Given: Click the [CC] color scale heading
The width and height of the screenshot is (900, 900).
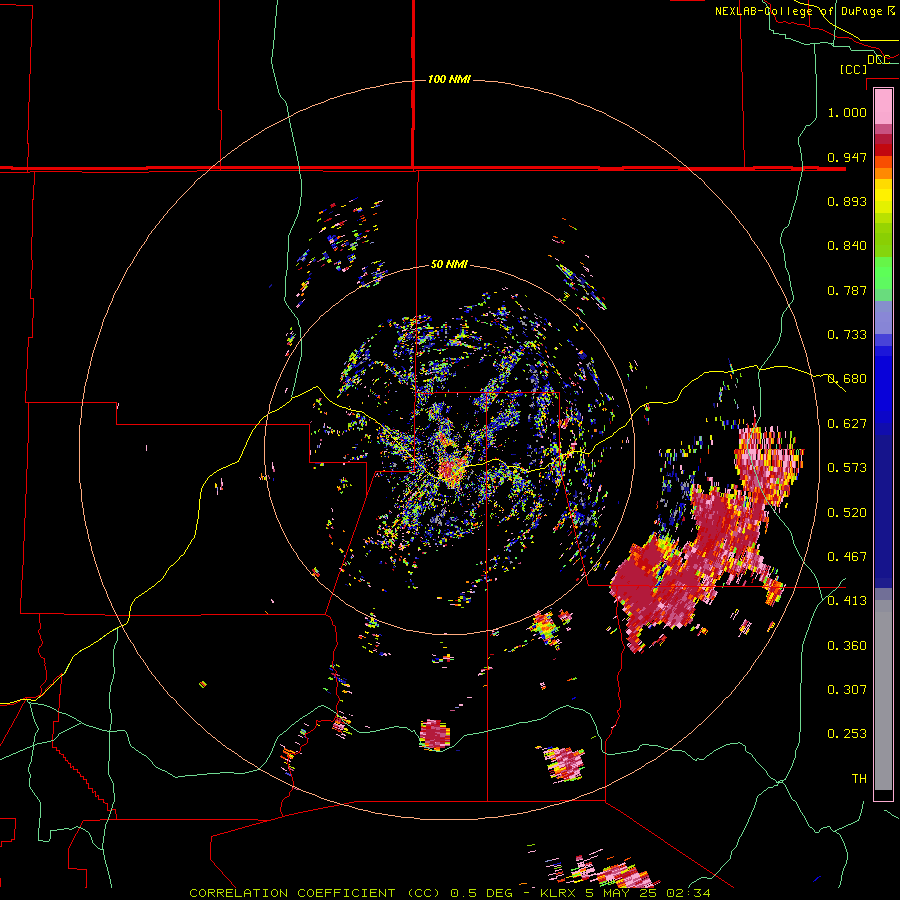Looking at the screenshot, I should point(854,69).
